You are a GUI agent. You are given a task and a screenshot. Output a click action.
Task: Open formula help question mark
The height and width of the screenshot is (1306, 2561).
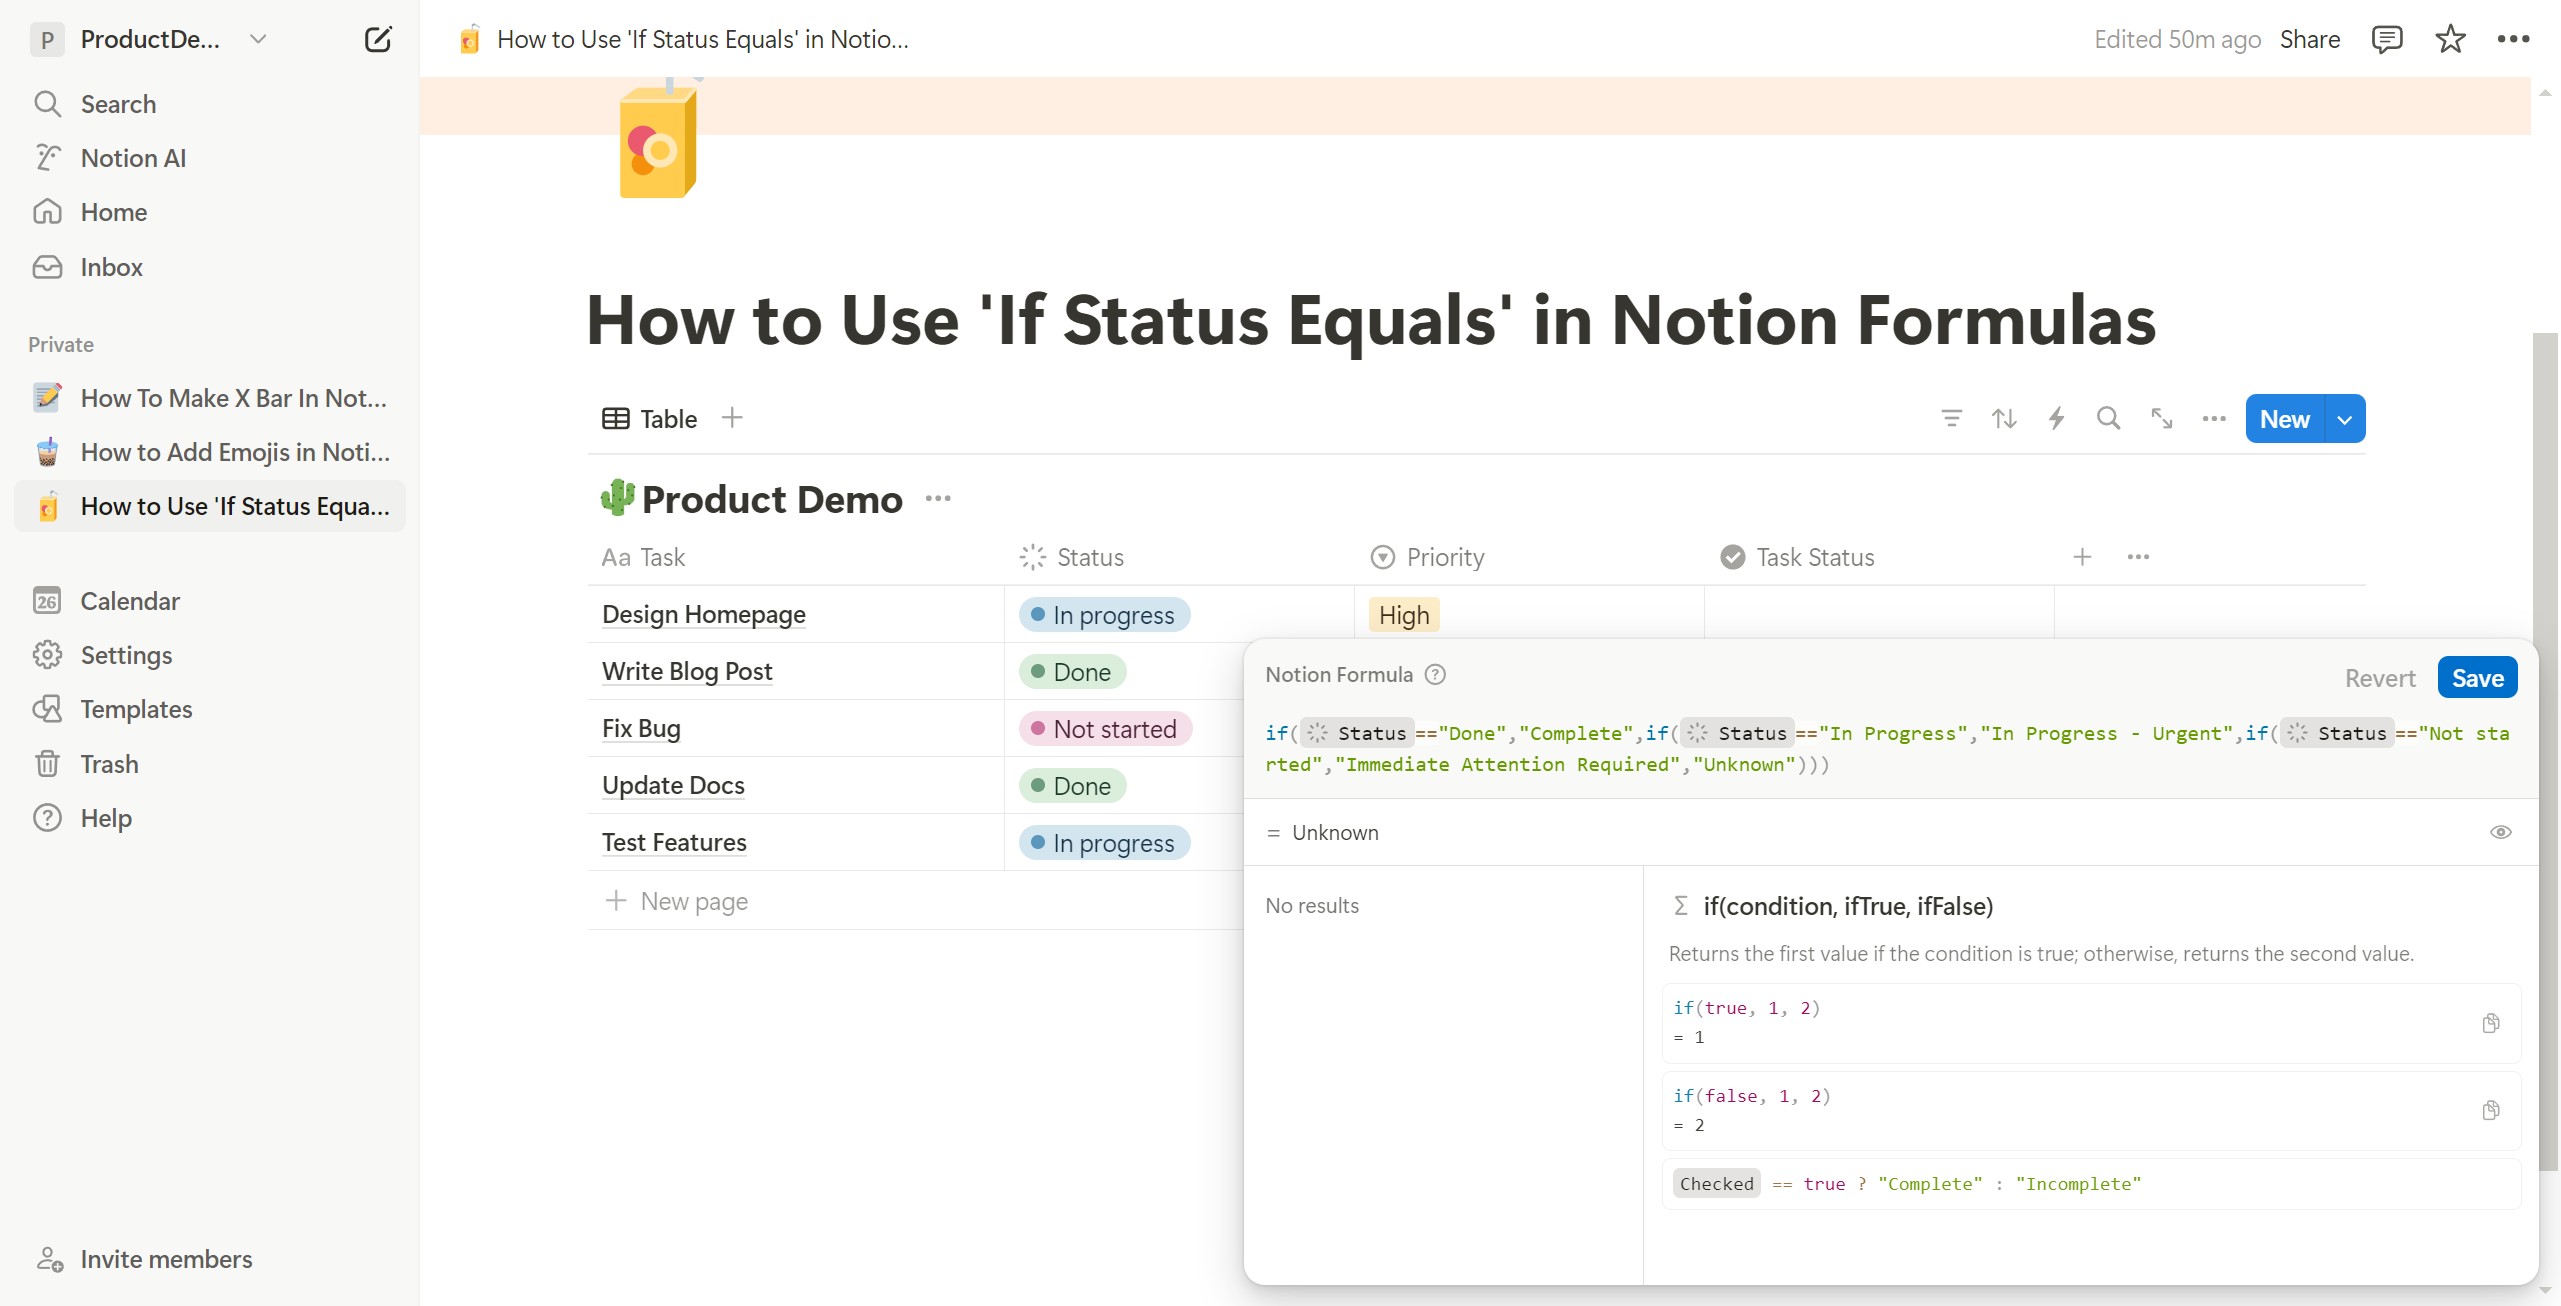tap(1435, 674)
